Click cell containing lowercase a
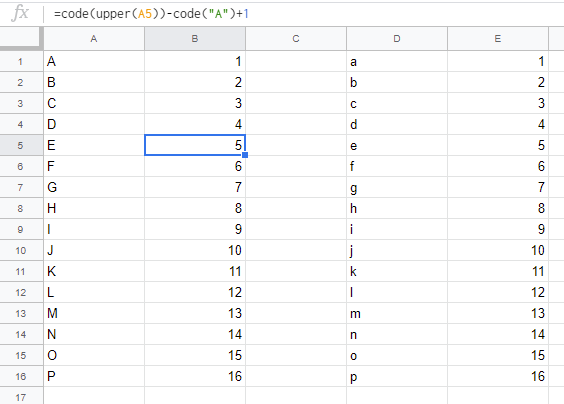564x404 pixels. (x=397, y=62)
